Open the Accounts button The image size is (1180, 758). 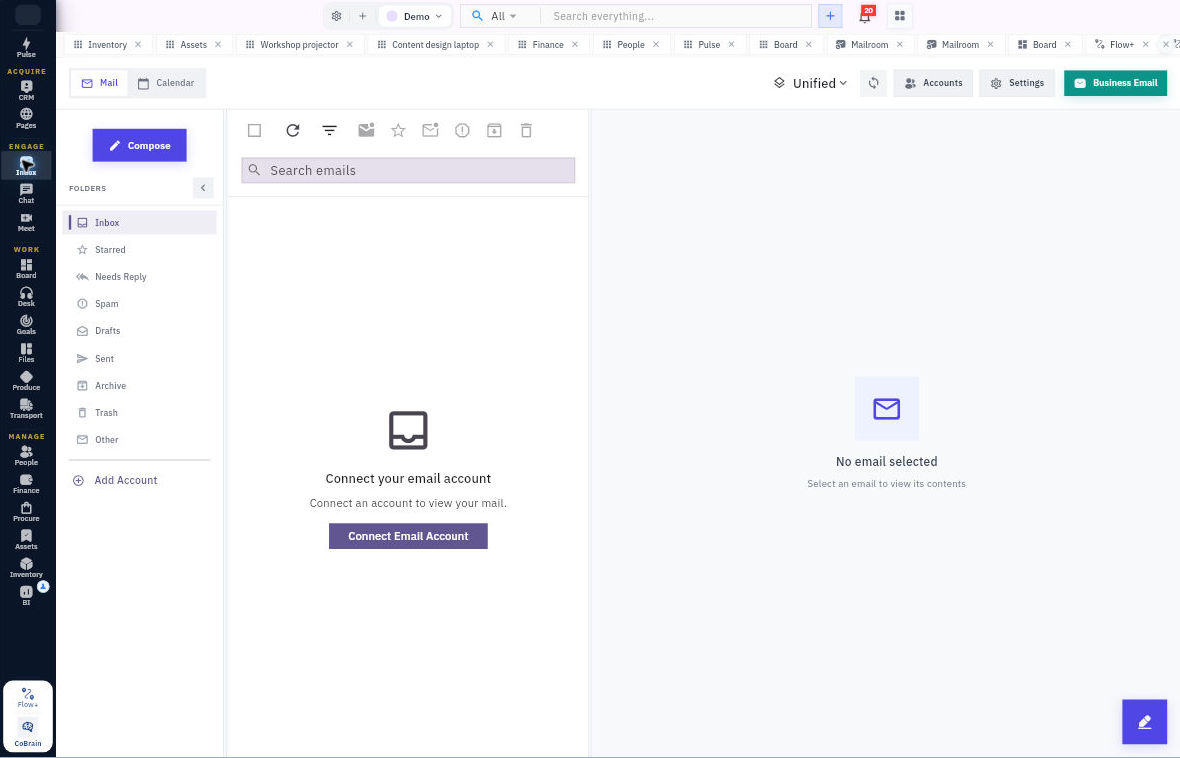click(933, 83)
